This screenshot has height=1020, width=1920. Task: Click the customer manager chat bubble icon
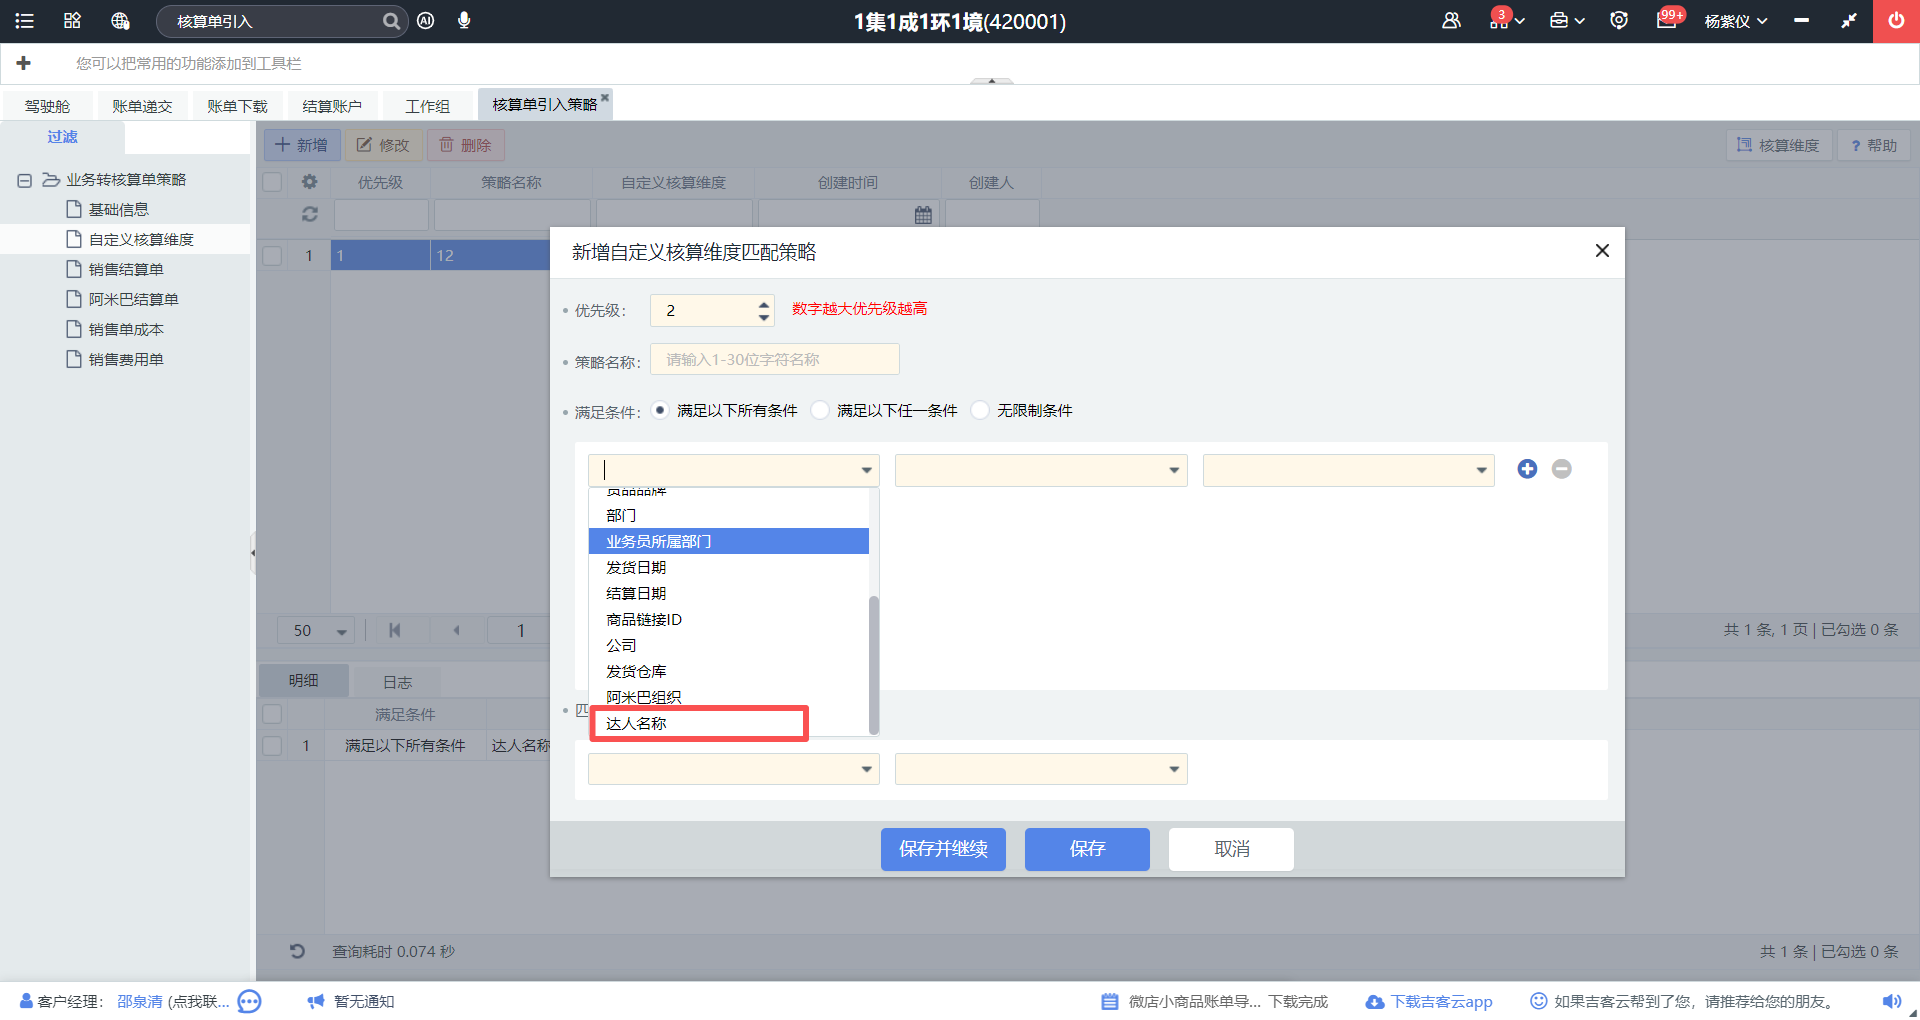click(x=250, y=1001)
